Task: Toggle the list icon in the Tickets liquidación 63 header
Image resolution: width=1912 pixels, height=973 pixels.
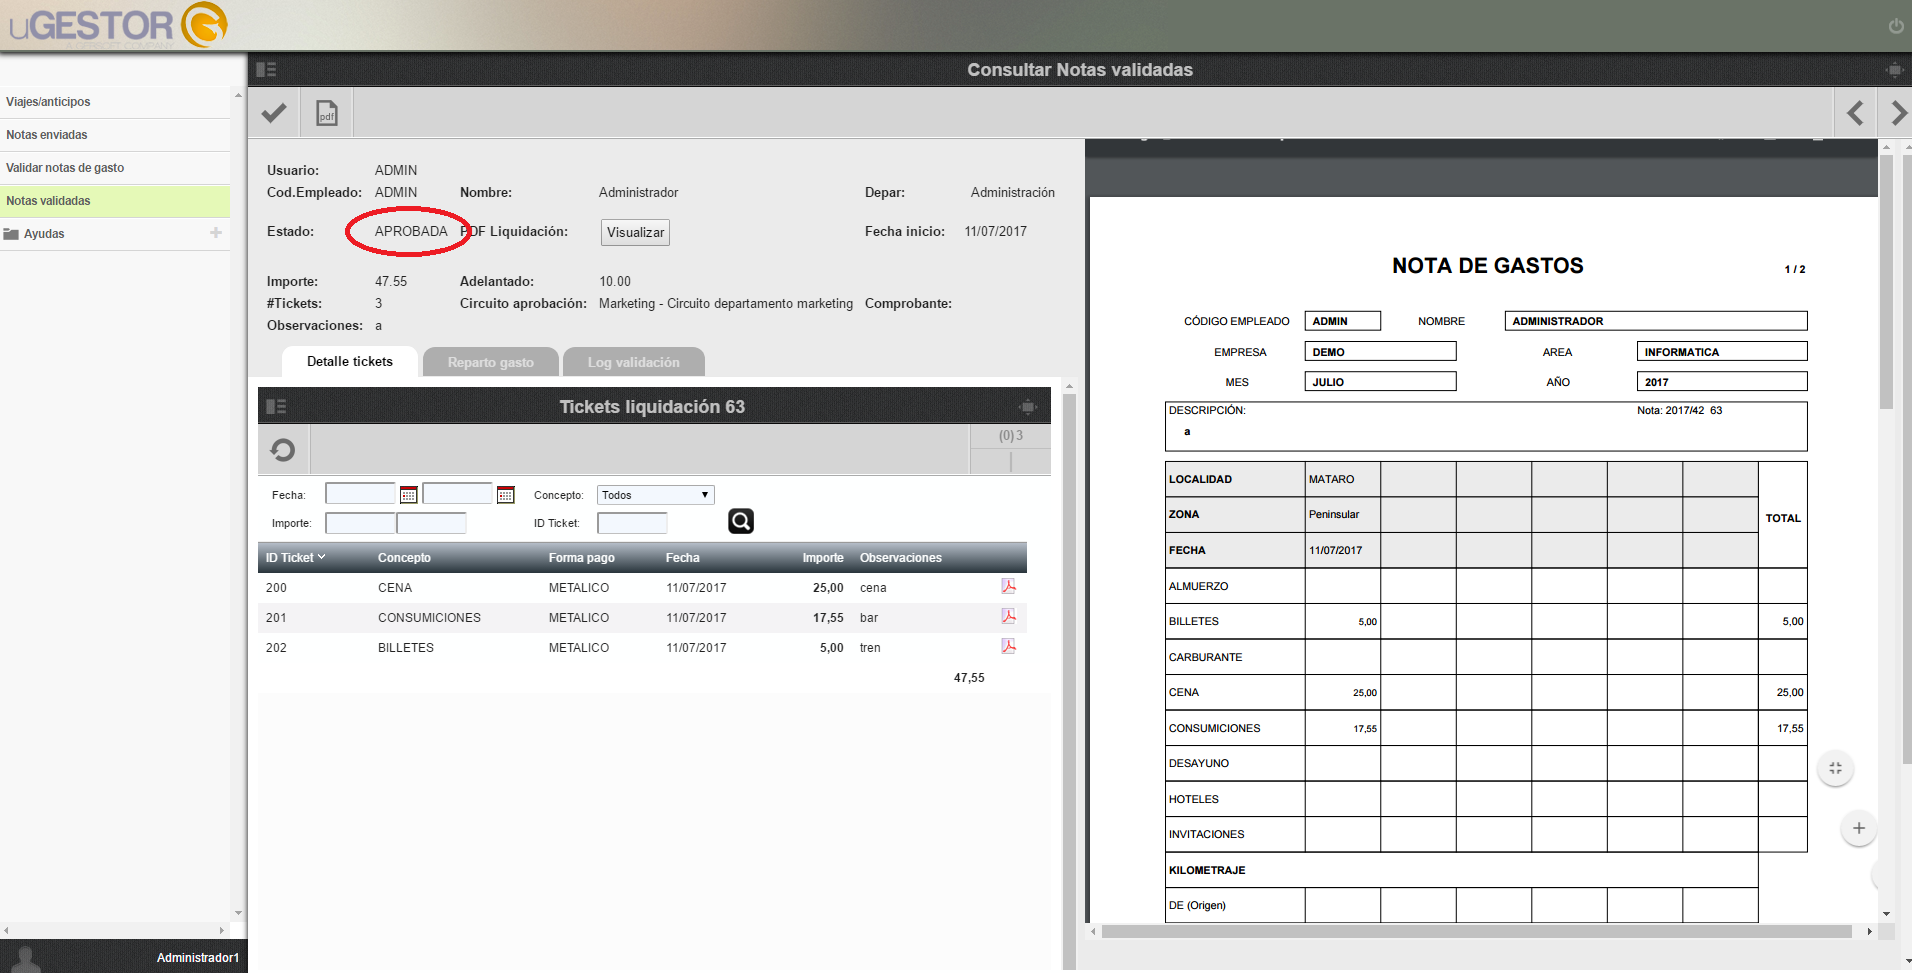Action: 276,406
